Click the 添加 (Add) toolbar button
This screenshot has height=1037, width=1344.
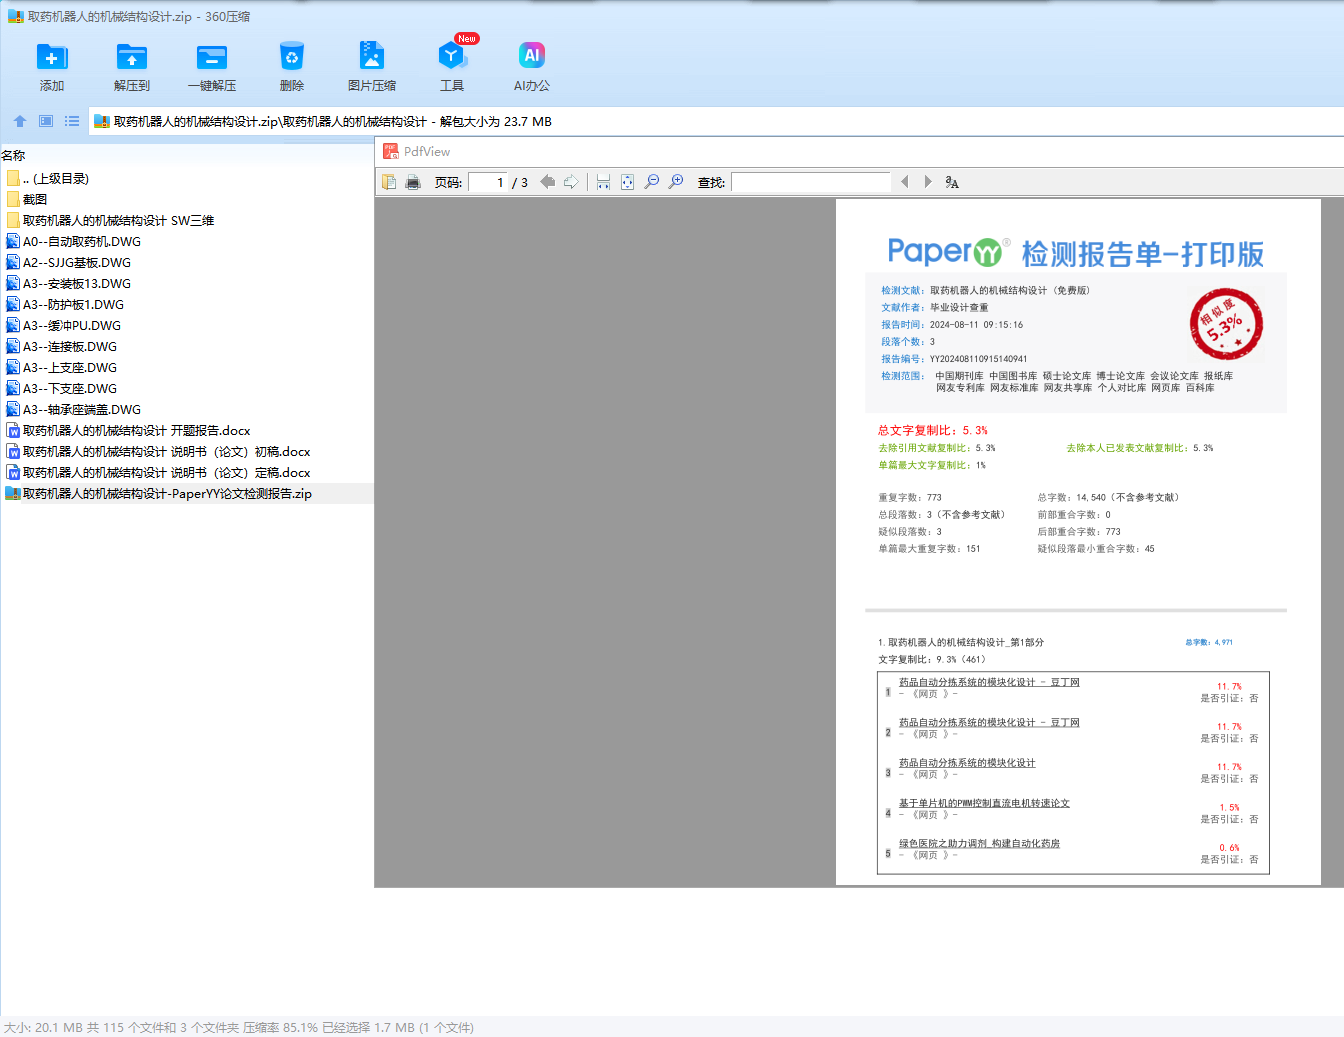pyautogui.click(x=52, y=67)
